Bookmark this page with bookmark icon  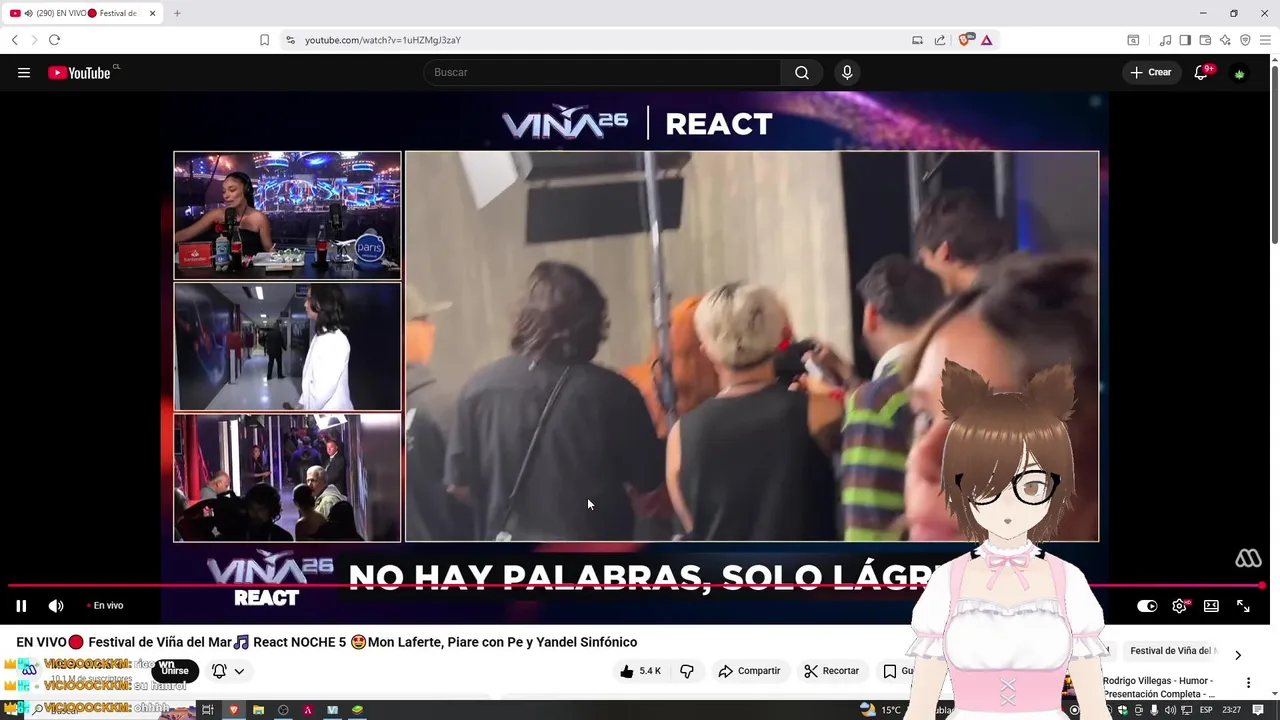point(264,40)
